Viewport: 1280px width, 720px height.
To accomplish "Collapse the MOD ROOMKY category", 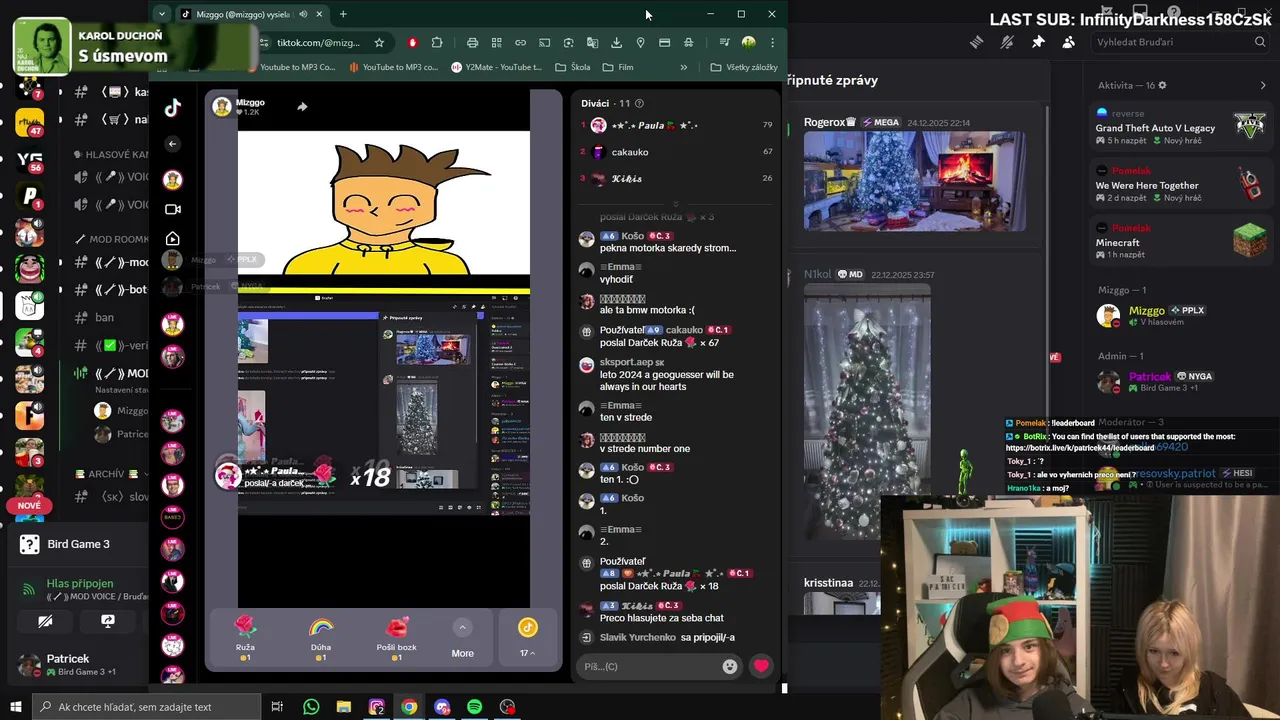I will click(x=112, y=239).
